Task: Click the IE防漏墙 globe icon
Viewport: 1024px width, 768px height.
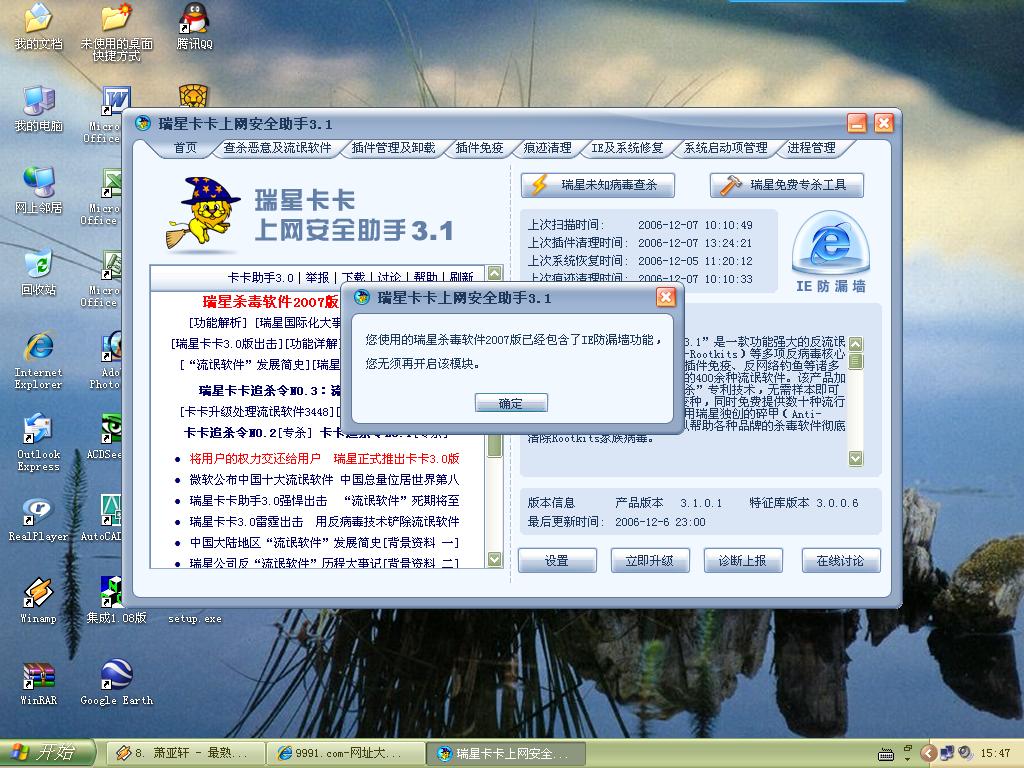Action: 831,242
